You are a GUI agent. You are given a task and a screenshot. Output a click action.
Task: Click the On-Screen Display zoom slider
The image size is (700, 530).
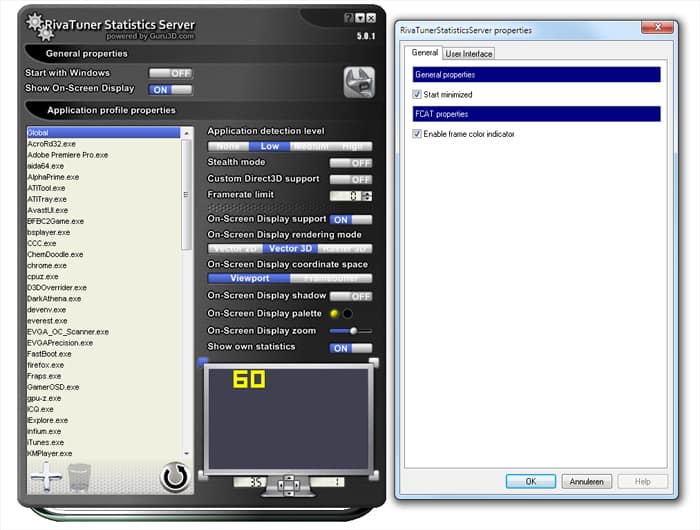point(352,330)
